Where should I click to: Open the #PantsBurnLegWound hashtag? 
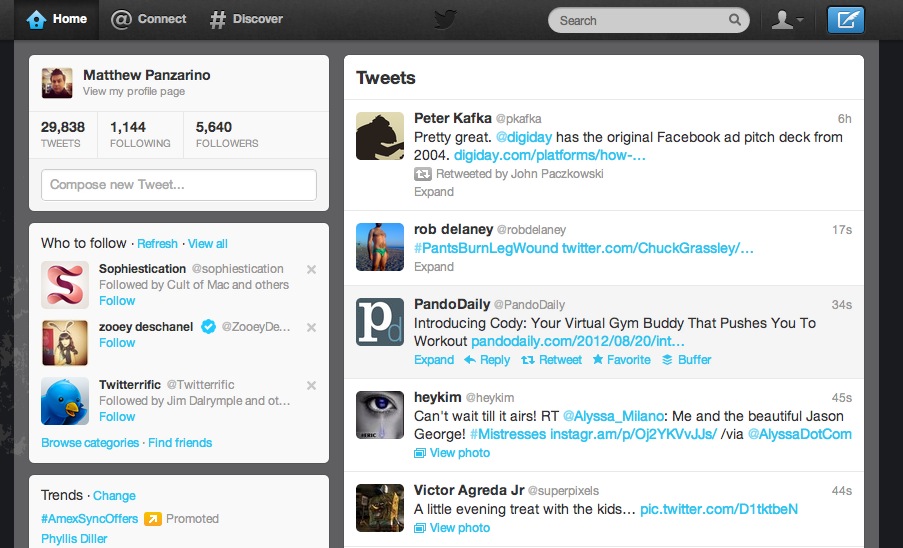pyautogui.click(x=486, y=248)
